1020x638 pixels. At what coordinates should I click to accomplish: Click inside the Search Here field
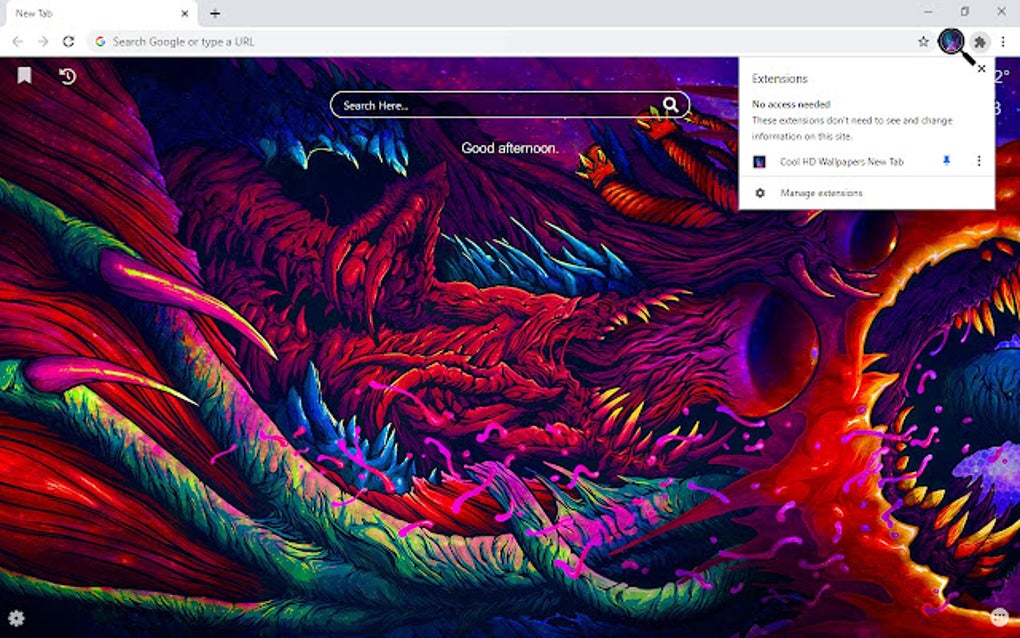(480, 104)
